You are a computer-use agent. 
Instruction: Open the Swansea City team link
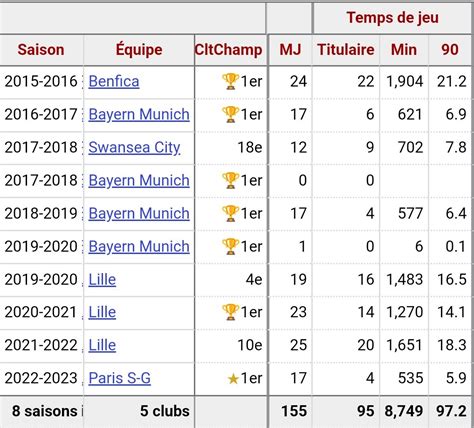[x=134, y=148]
